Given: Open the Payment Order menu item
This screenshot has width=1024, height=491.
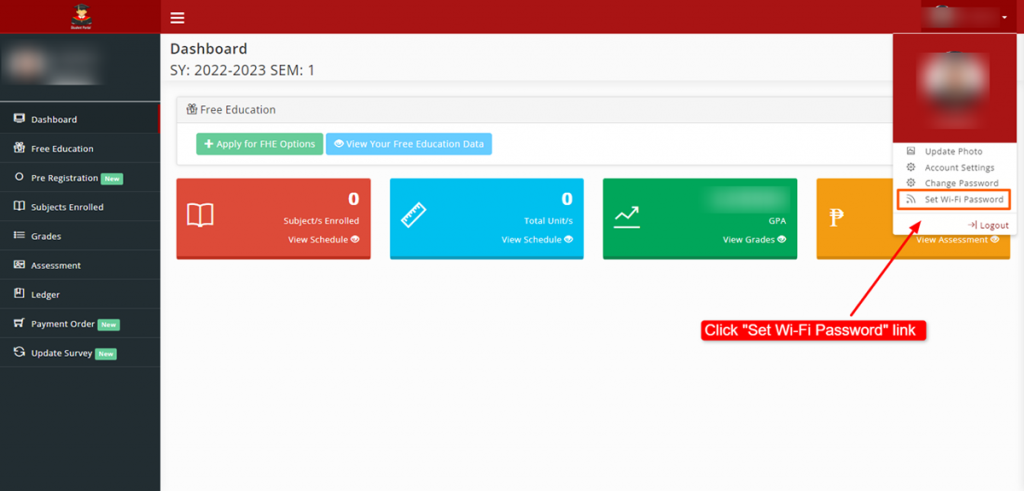Looking at the screenshot, I should pos(62,324).
